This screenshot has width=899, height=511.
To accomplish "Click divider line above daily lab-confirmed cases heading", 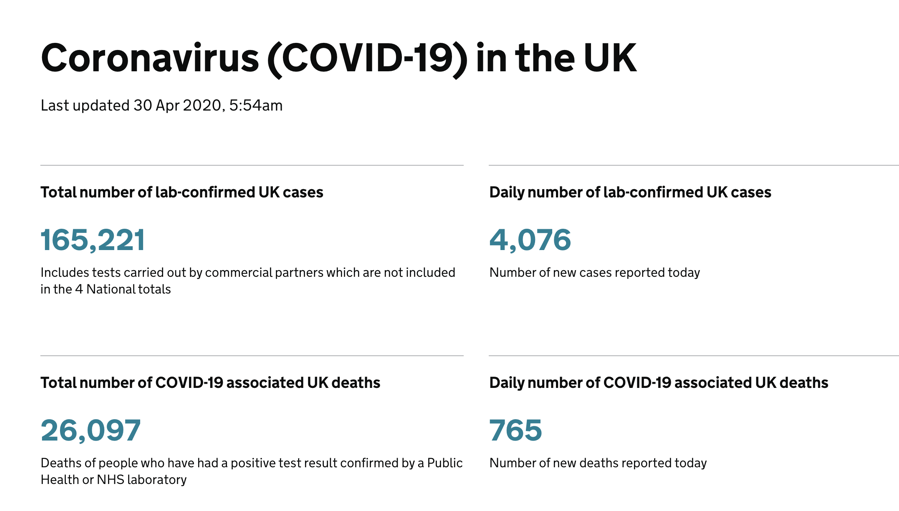I will click(694, 165).
